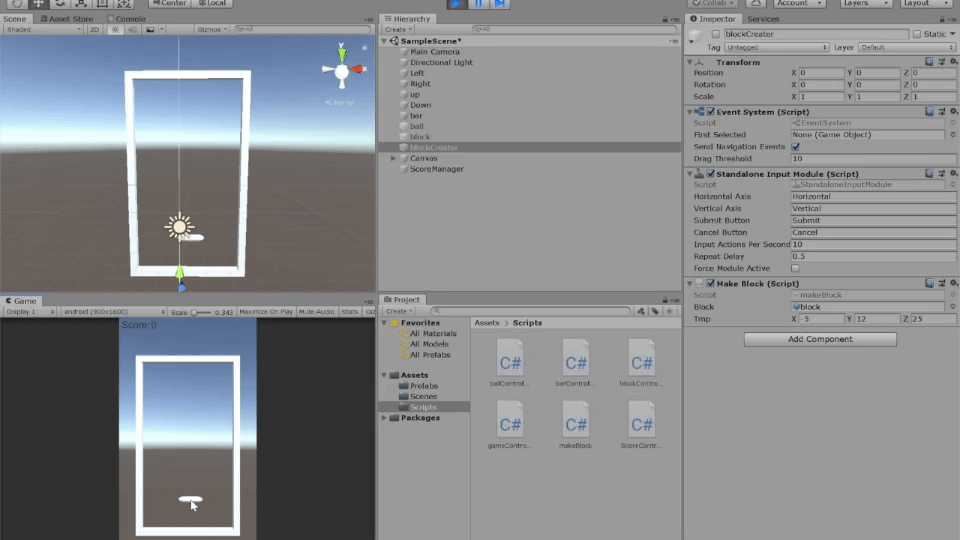Click the Add Component button

click(820, 340)
